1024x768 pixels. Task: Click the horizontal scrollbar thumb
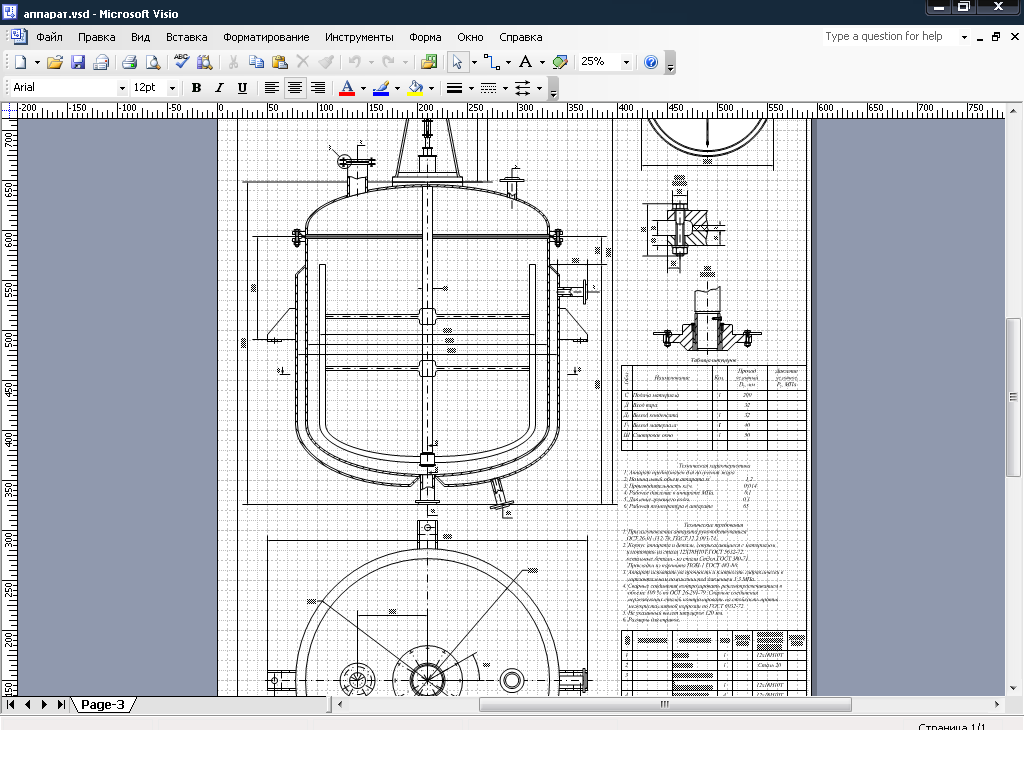pos(665,705)
